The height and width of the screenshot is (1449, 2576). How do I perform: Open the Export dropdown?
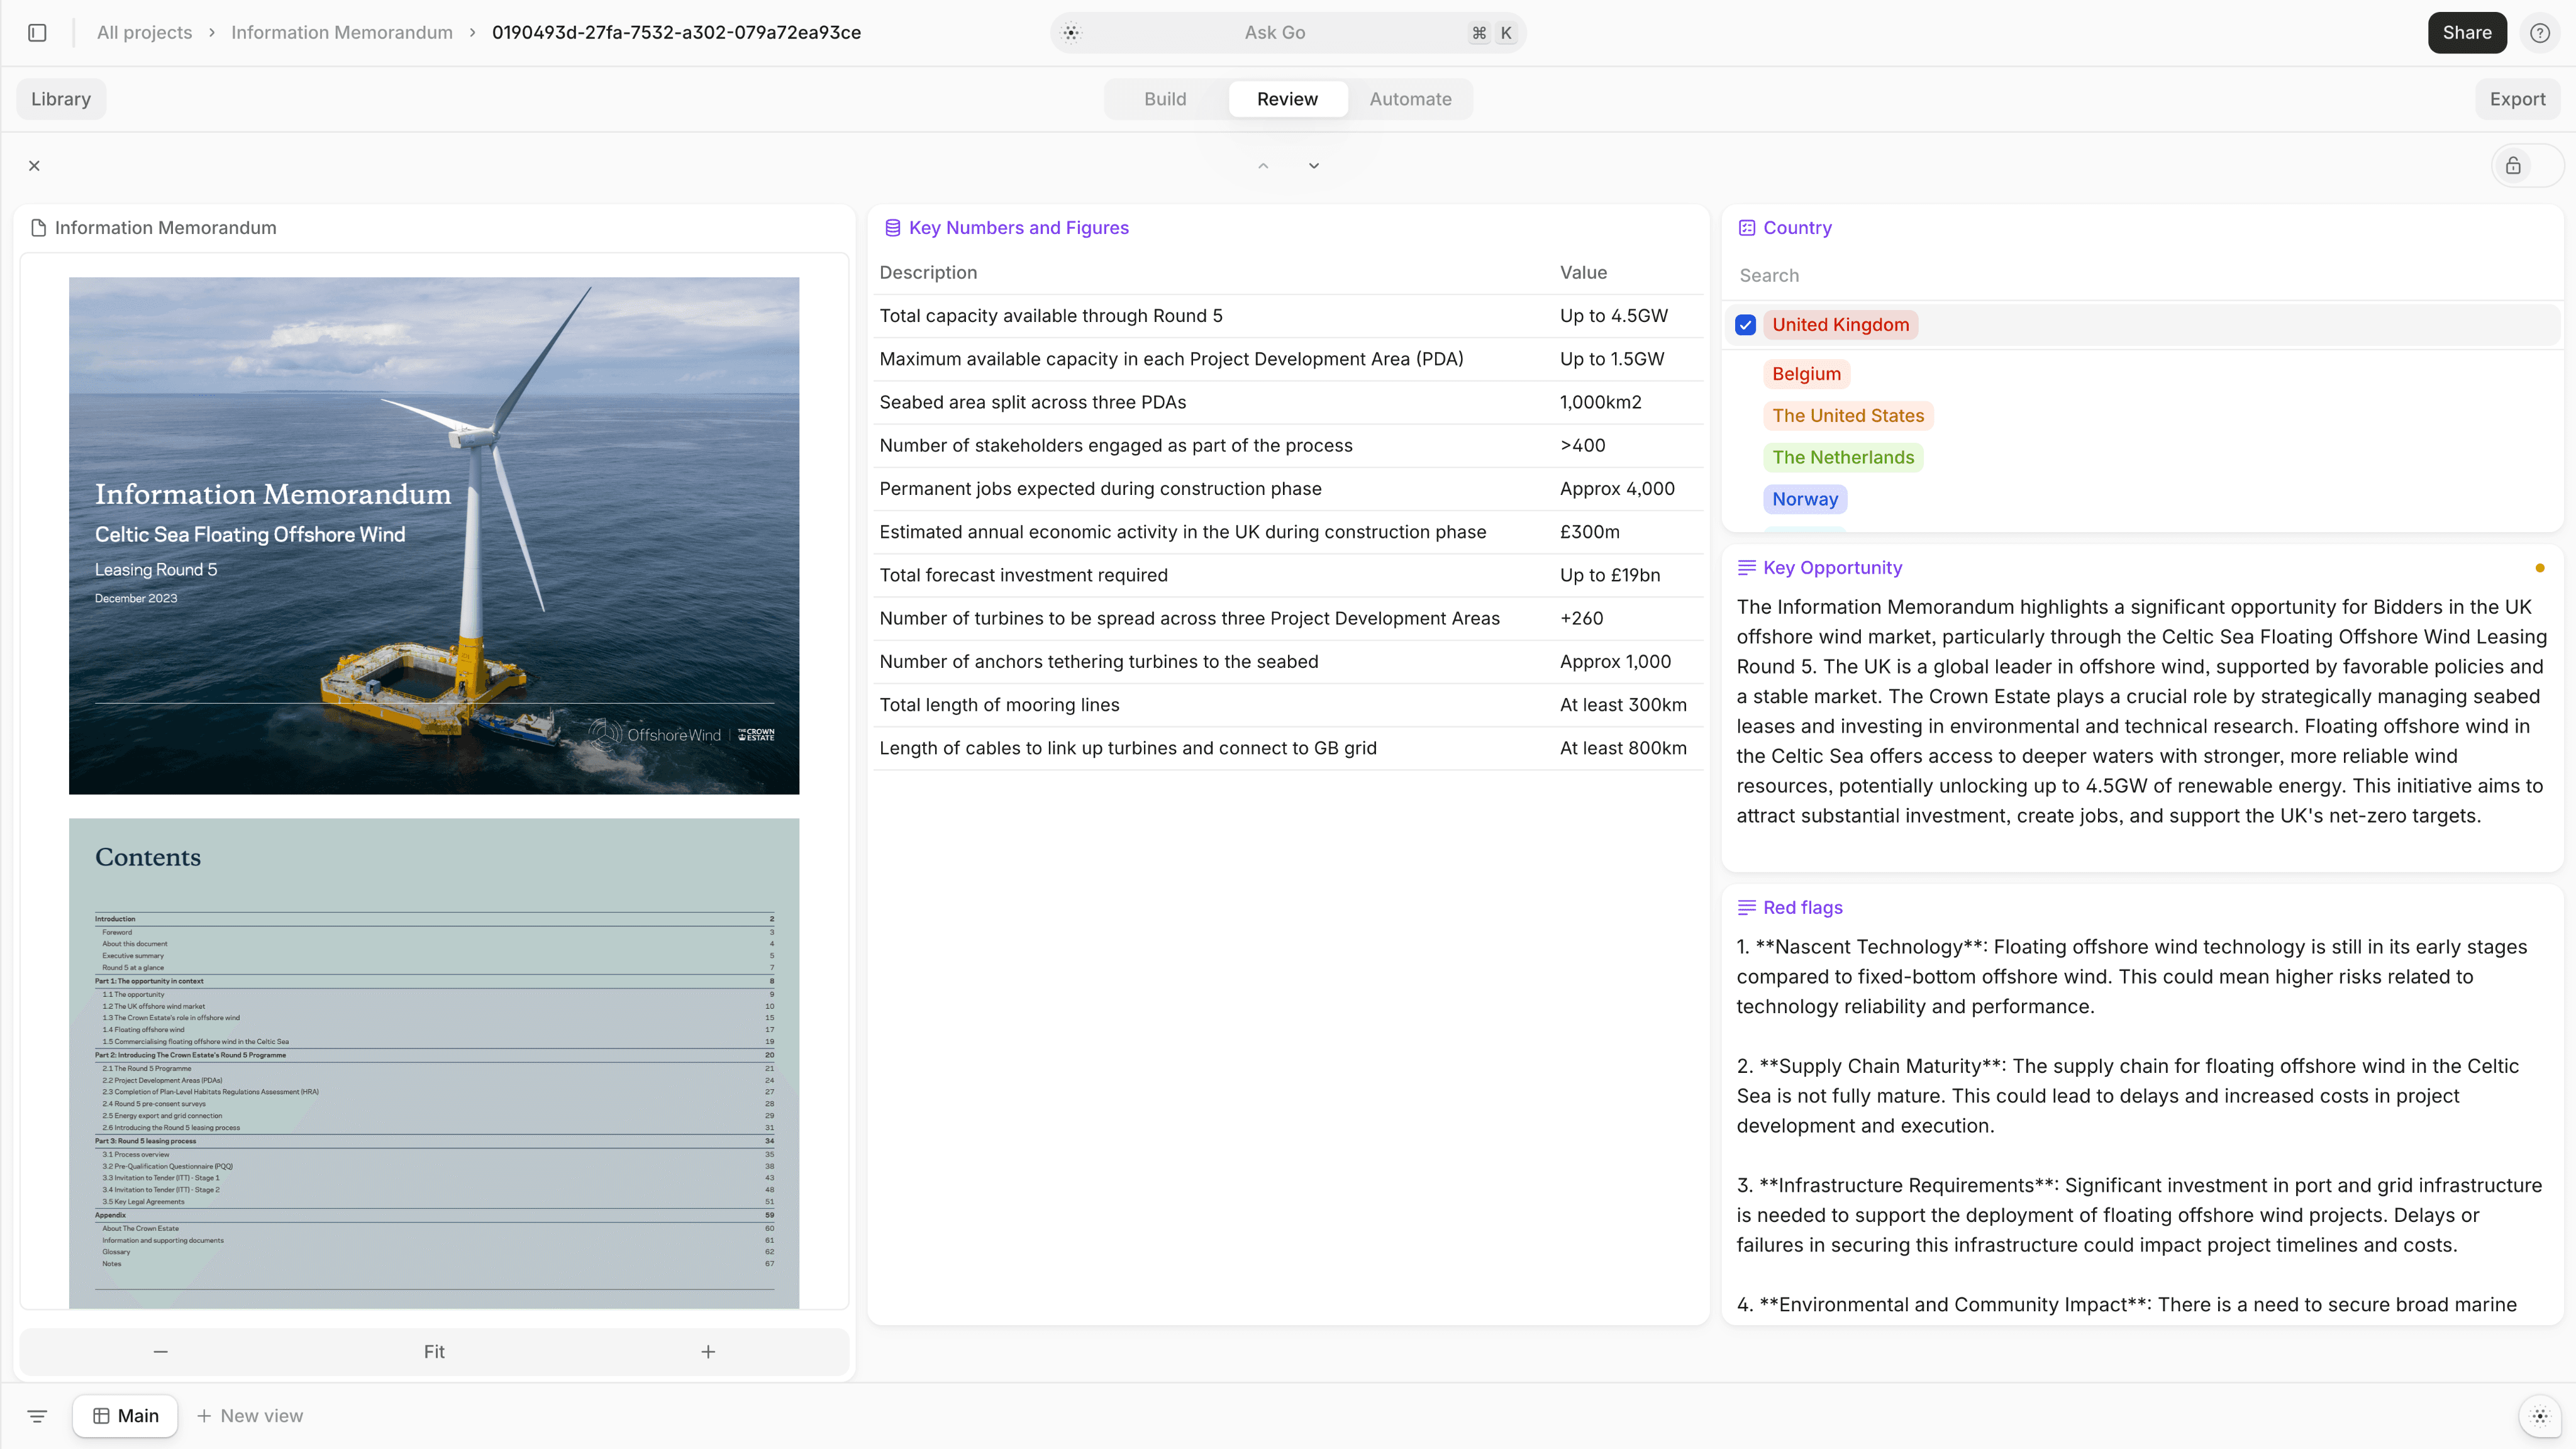2517,99
